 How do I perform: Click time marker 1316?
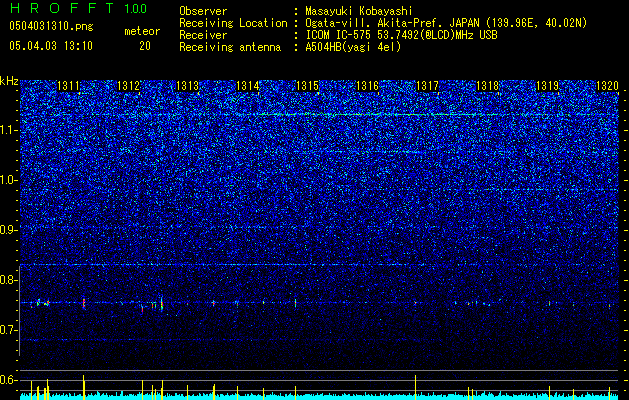point(368,86)
